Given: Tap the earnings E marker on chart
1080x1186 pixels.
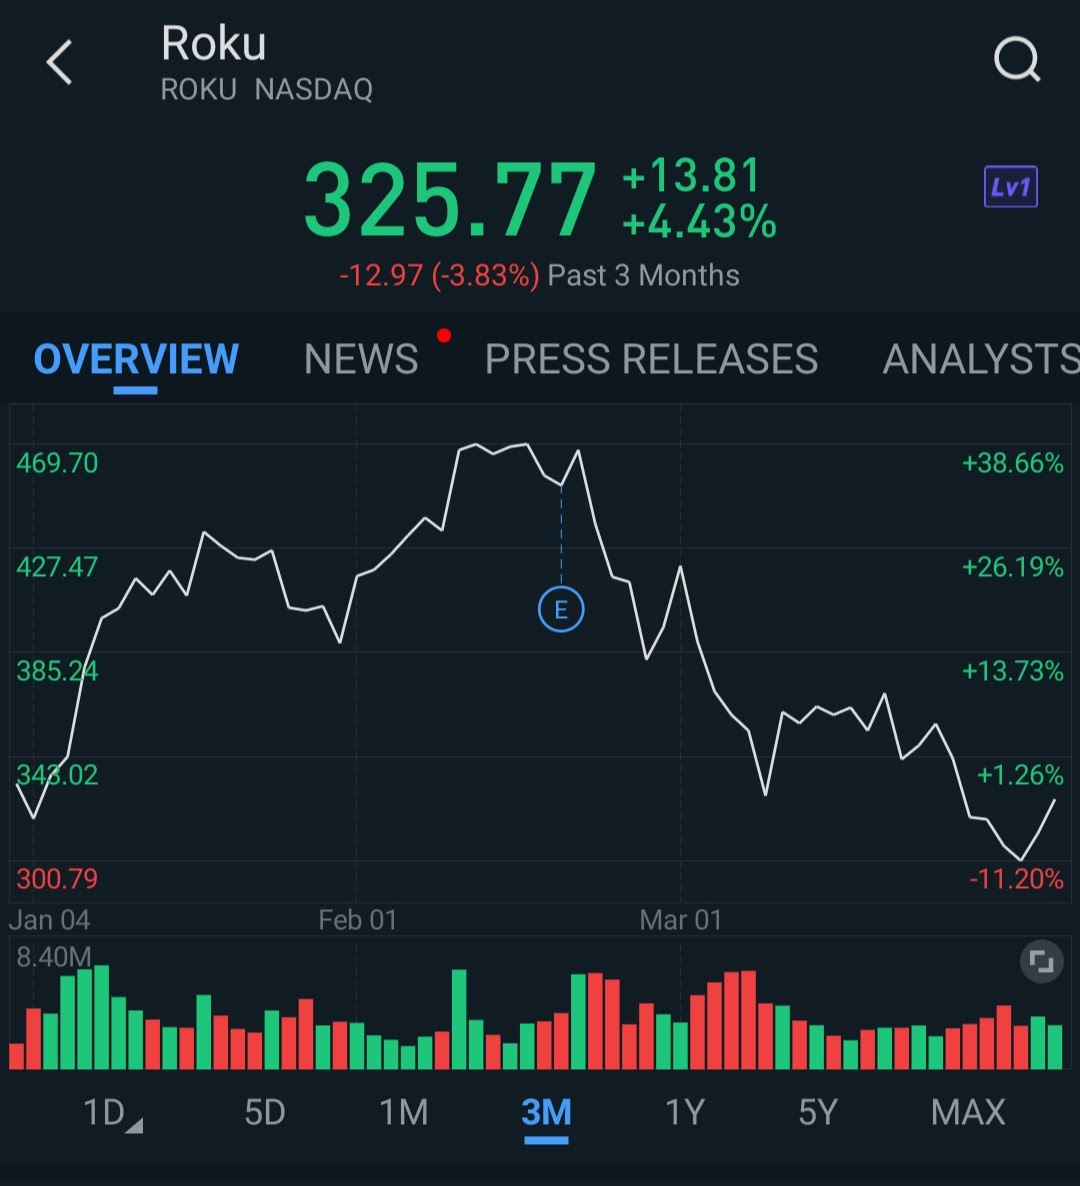Looking at the screenshot, I should coord(561,610).
